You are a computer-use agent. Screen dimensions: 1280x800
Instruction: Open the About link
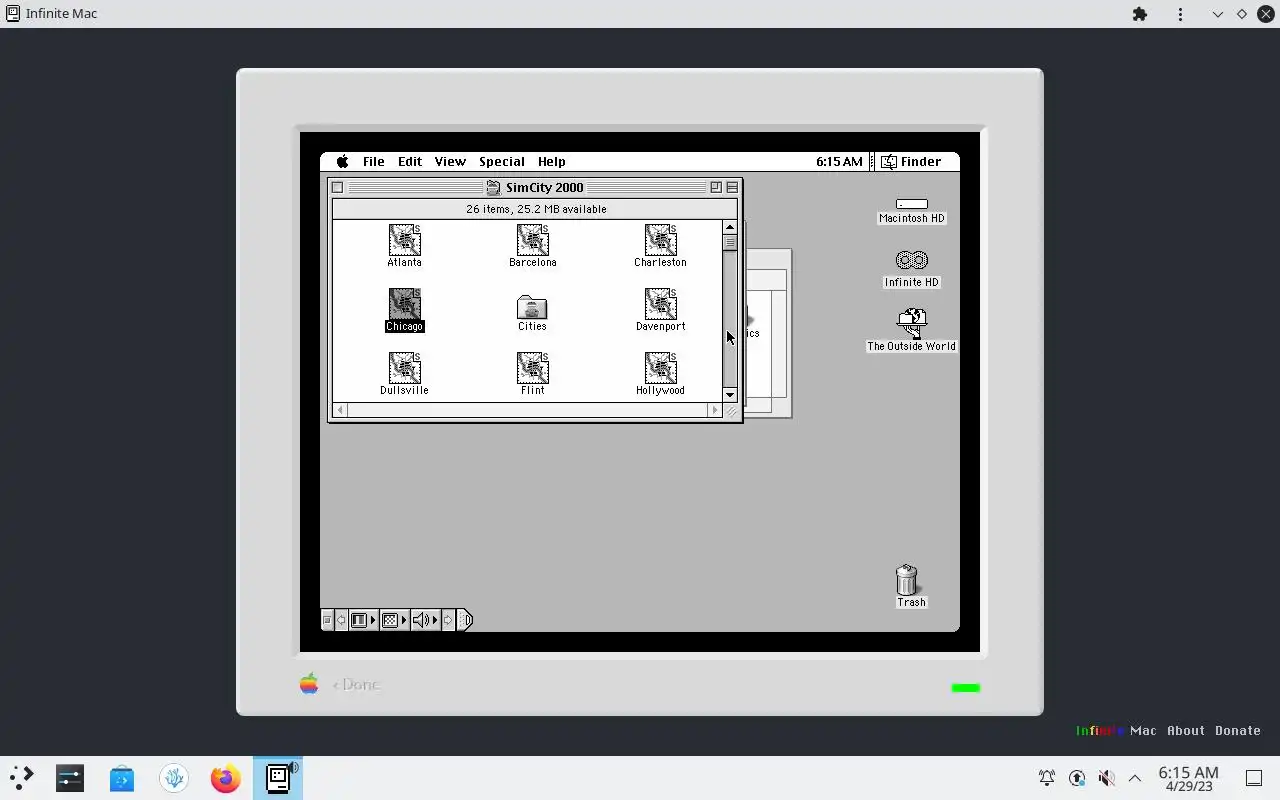(1186, 730)
